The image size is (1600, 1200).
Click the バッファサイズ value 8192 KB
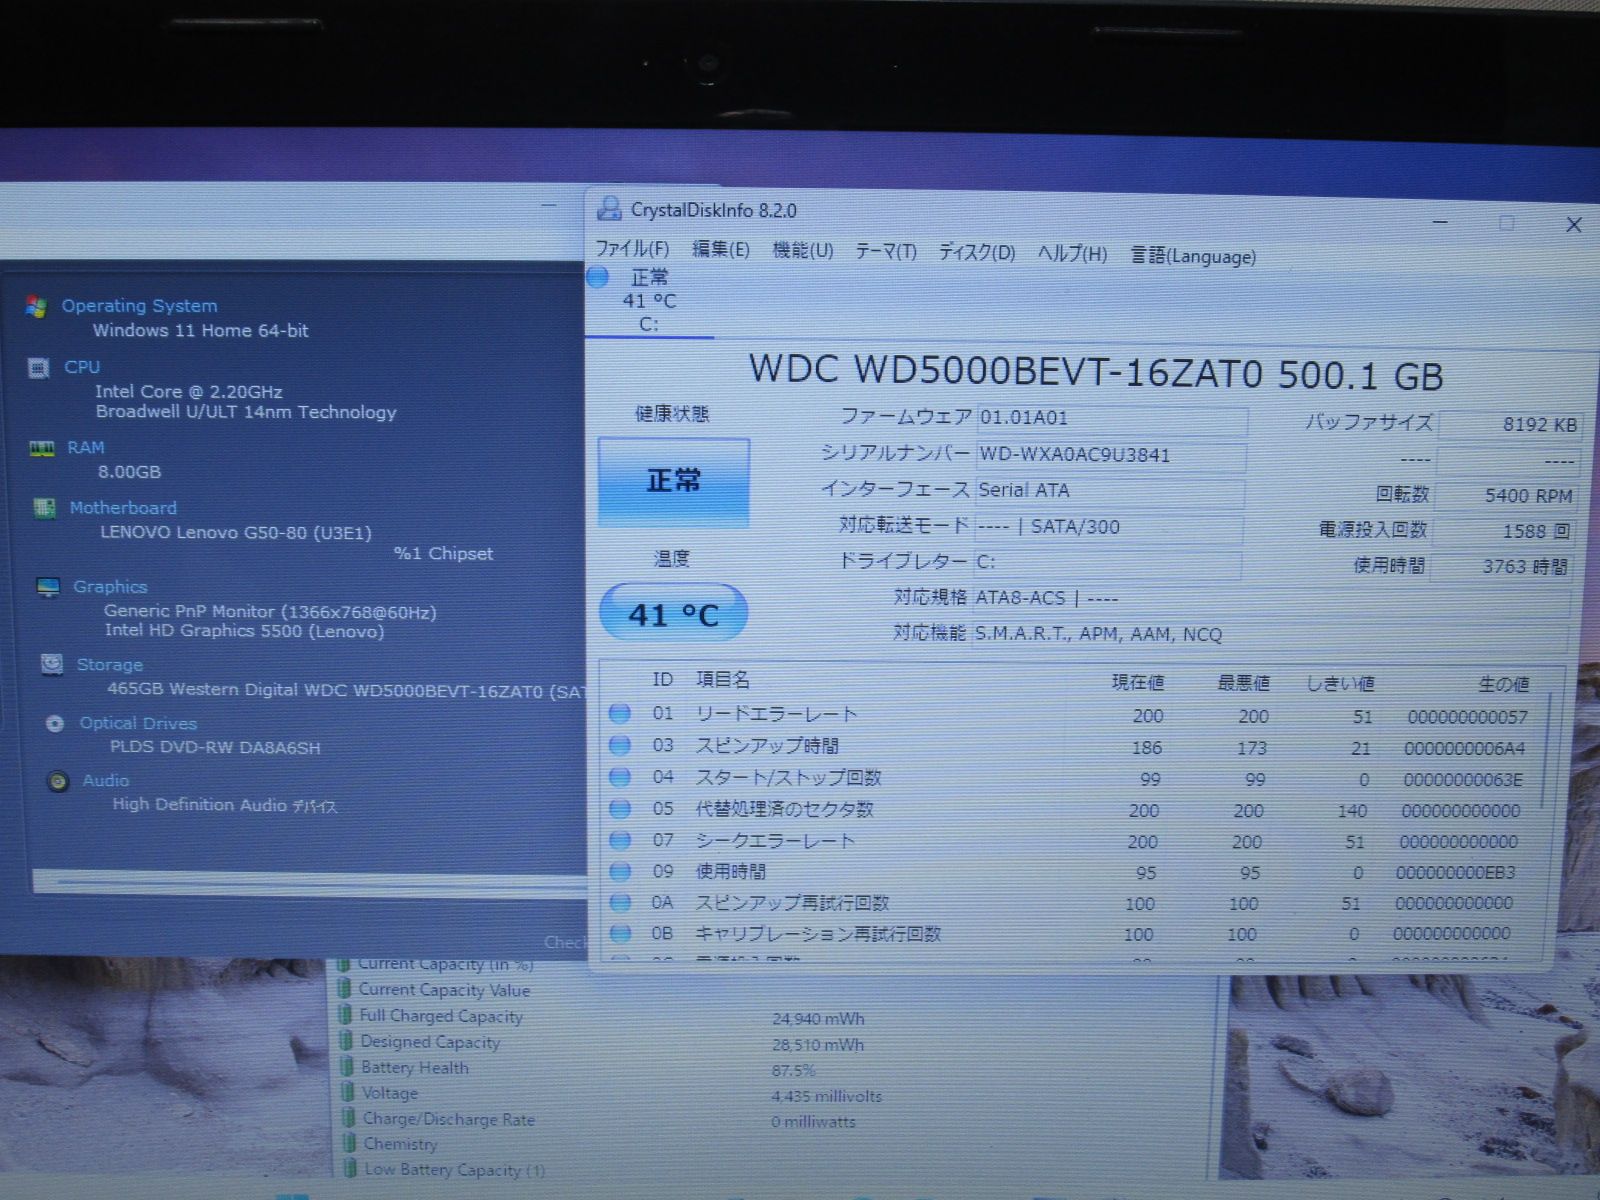1510,424
